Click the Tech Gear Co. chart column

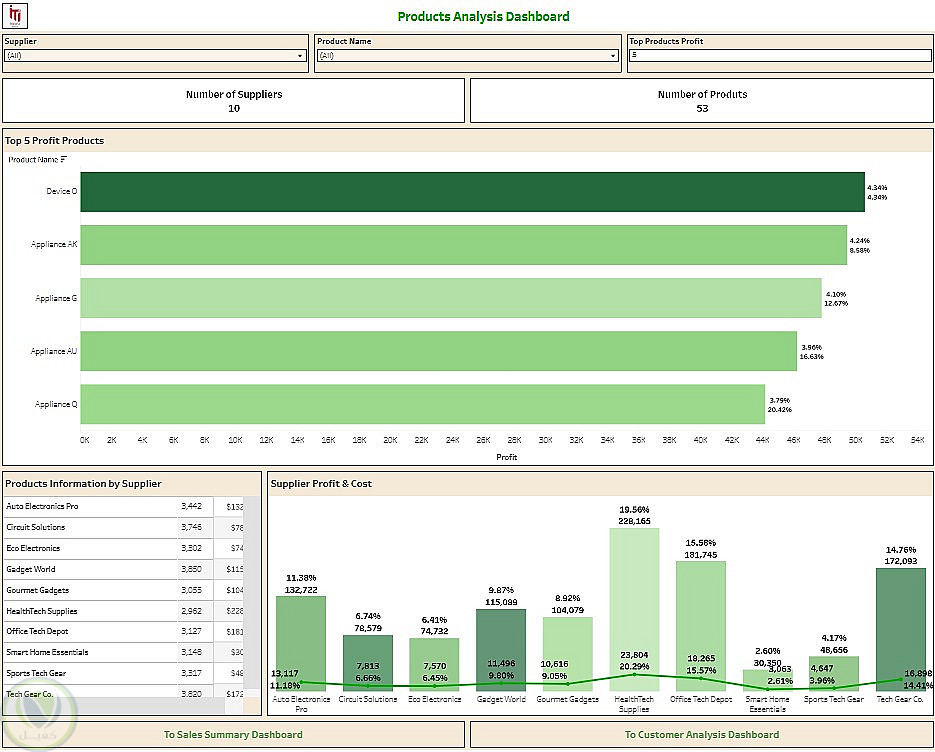pyautogui.click(x=900, y=629)
